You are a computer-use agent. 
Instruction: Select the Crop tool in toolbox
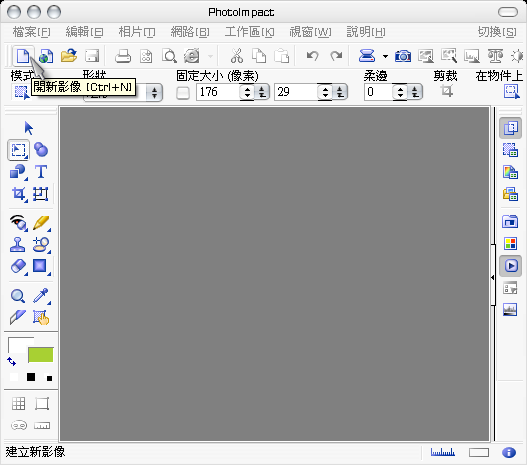coord(18,194)
